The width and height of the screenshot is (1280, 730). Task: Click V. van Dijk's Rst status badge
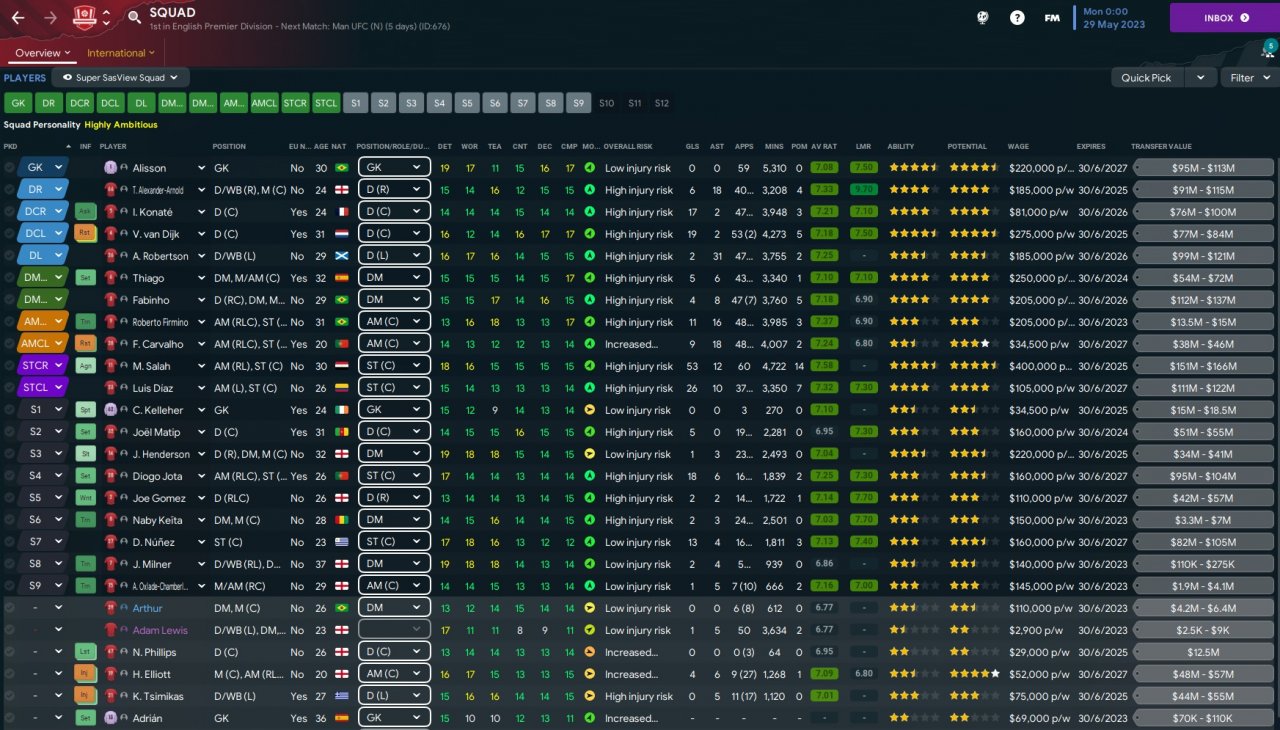coord(86,234)
